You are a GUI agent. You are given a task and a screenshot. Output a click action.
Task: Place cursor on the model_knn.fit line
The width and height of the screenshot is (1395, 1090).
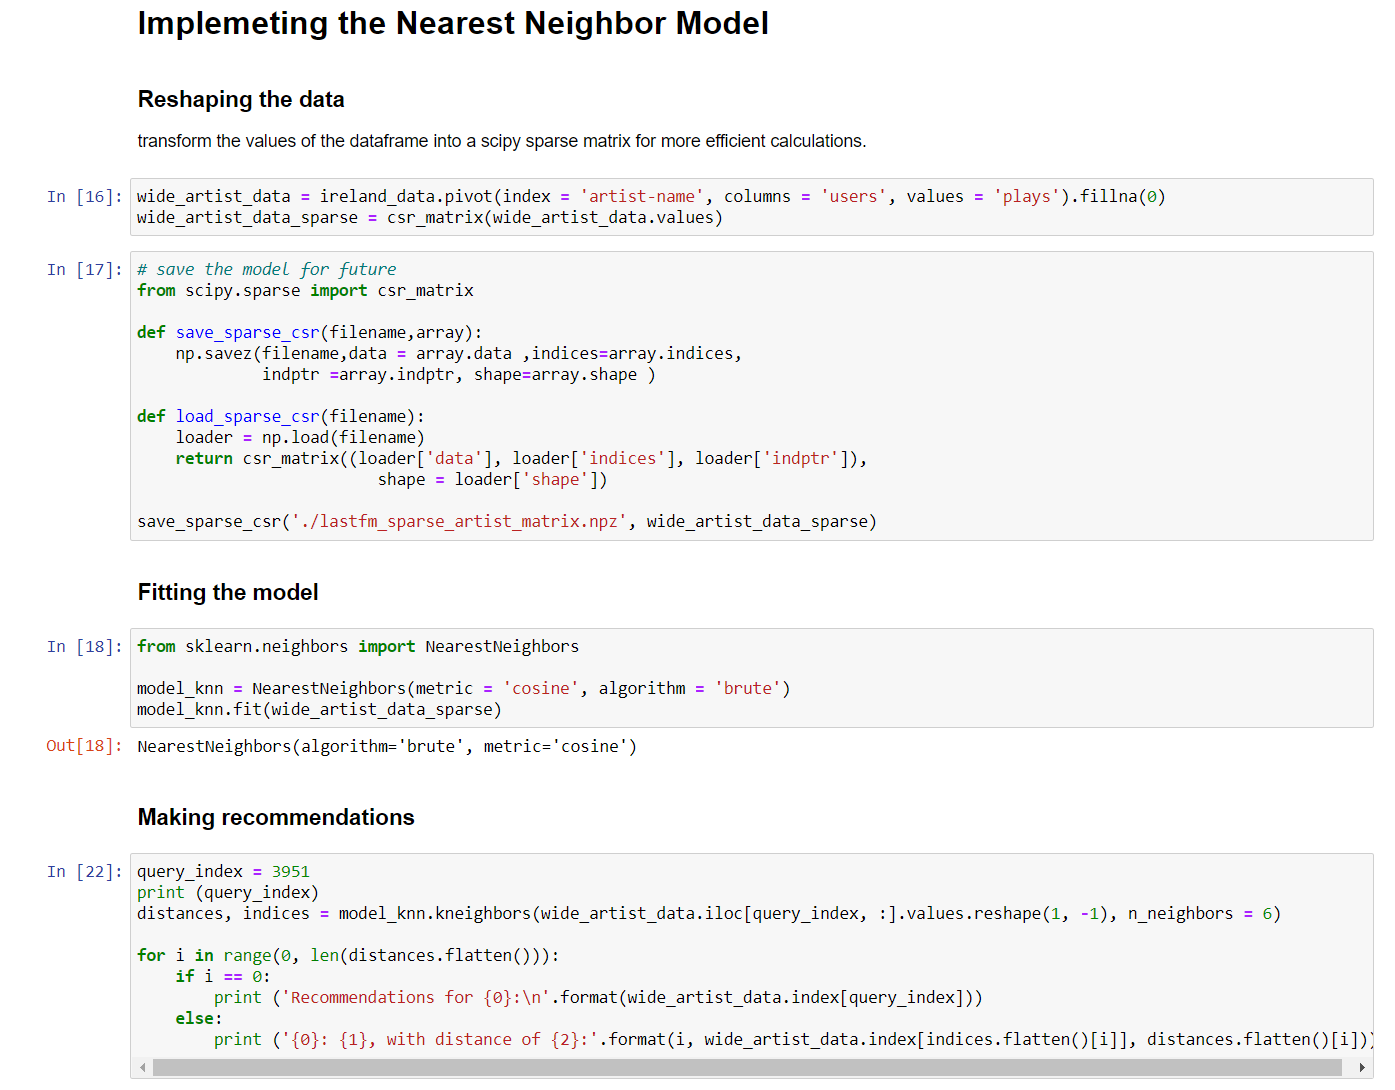[318, 709]
